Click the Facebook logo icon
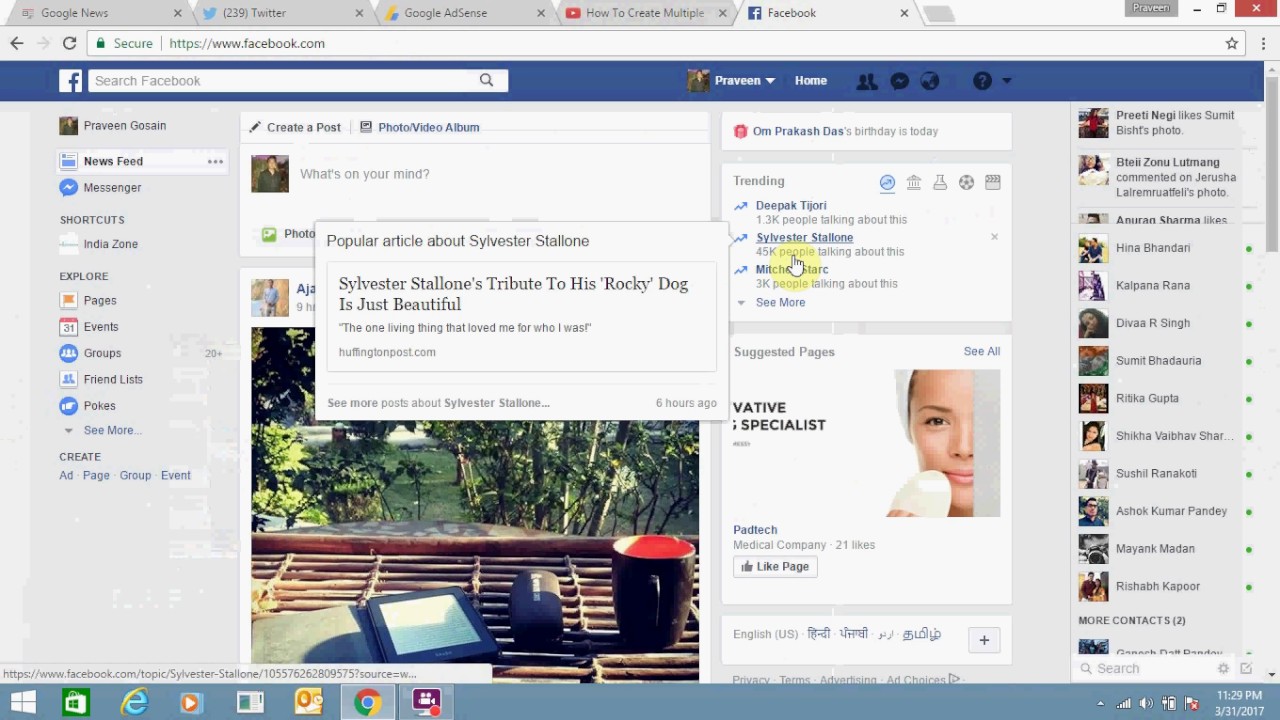This screenshot has width=1280, height=720. tap(70, 81)
